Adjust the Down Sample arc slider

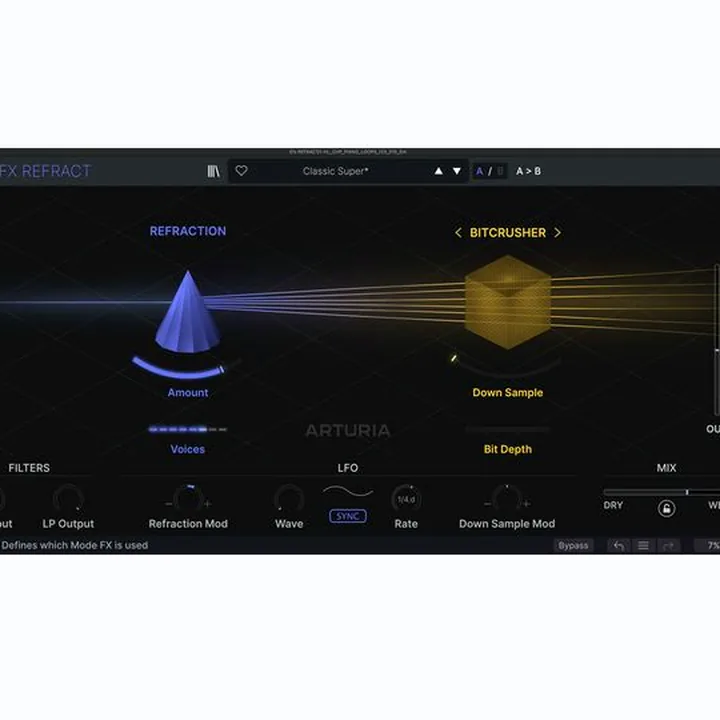[x=507, y=365]
